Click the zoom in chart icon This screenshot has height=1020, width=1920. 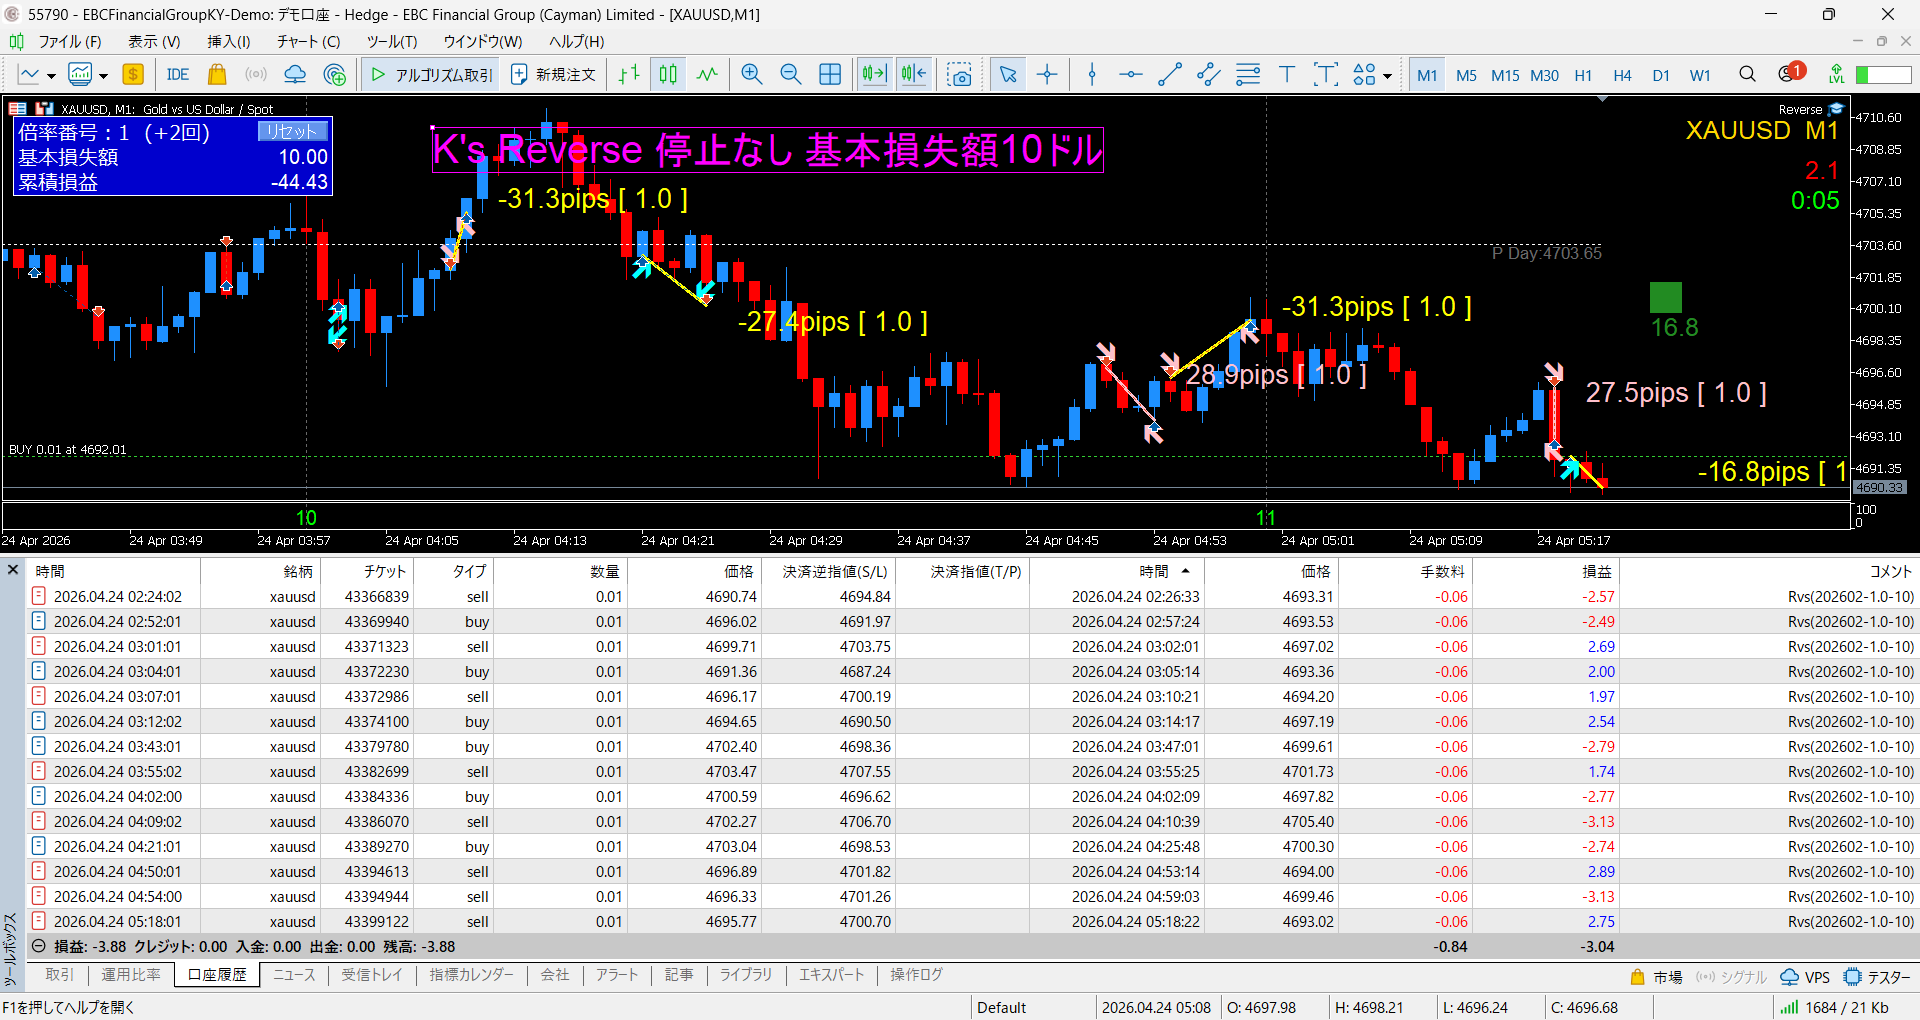click(x=751, y=74)
